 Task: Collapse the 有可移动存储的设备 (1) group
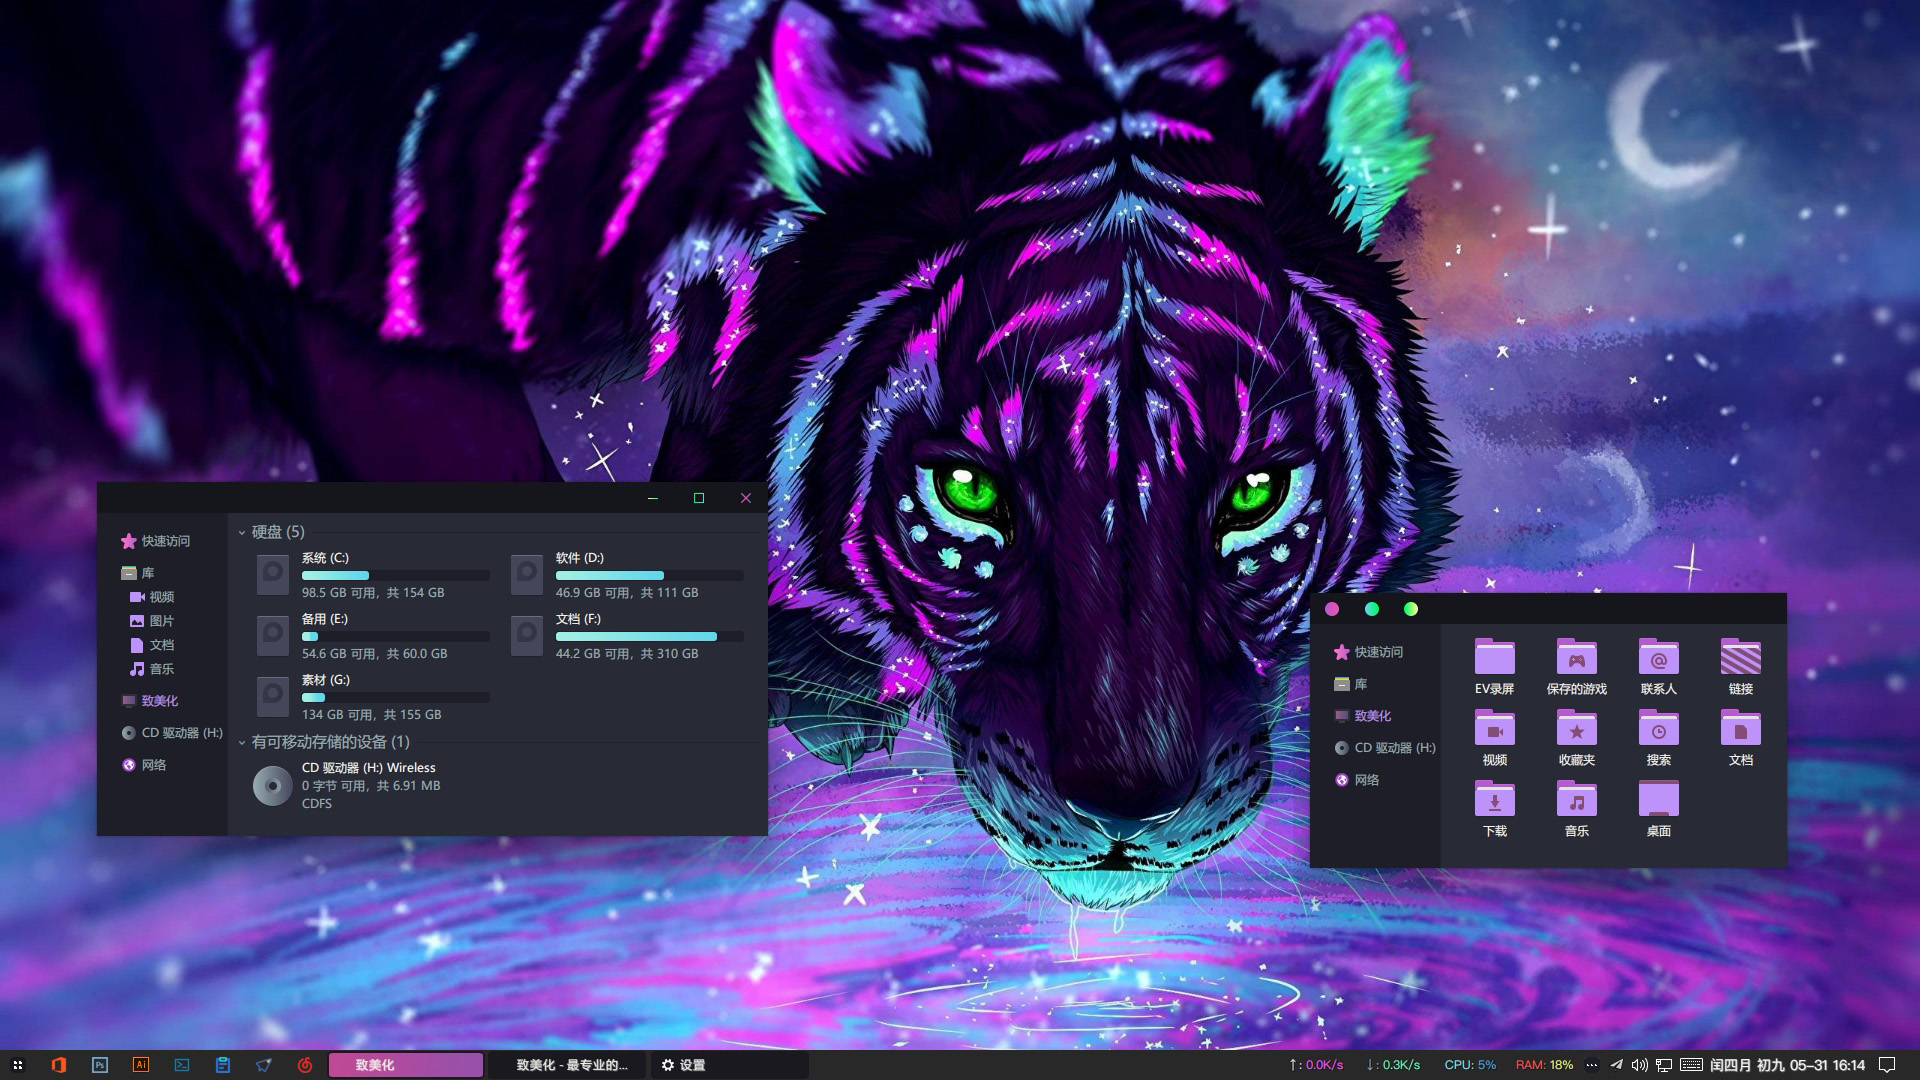pos(242,742)
